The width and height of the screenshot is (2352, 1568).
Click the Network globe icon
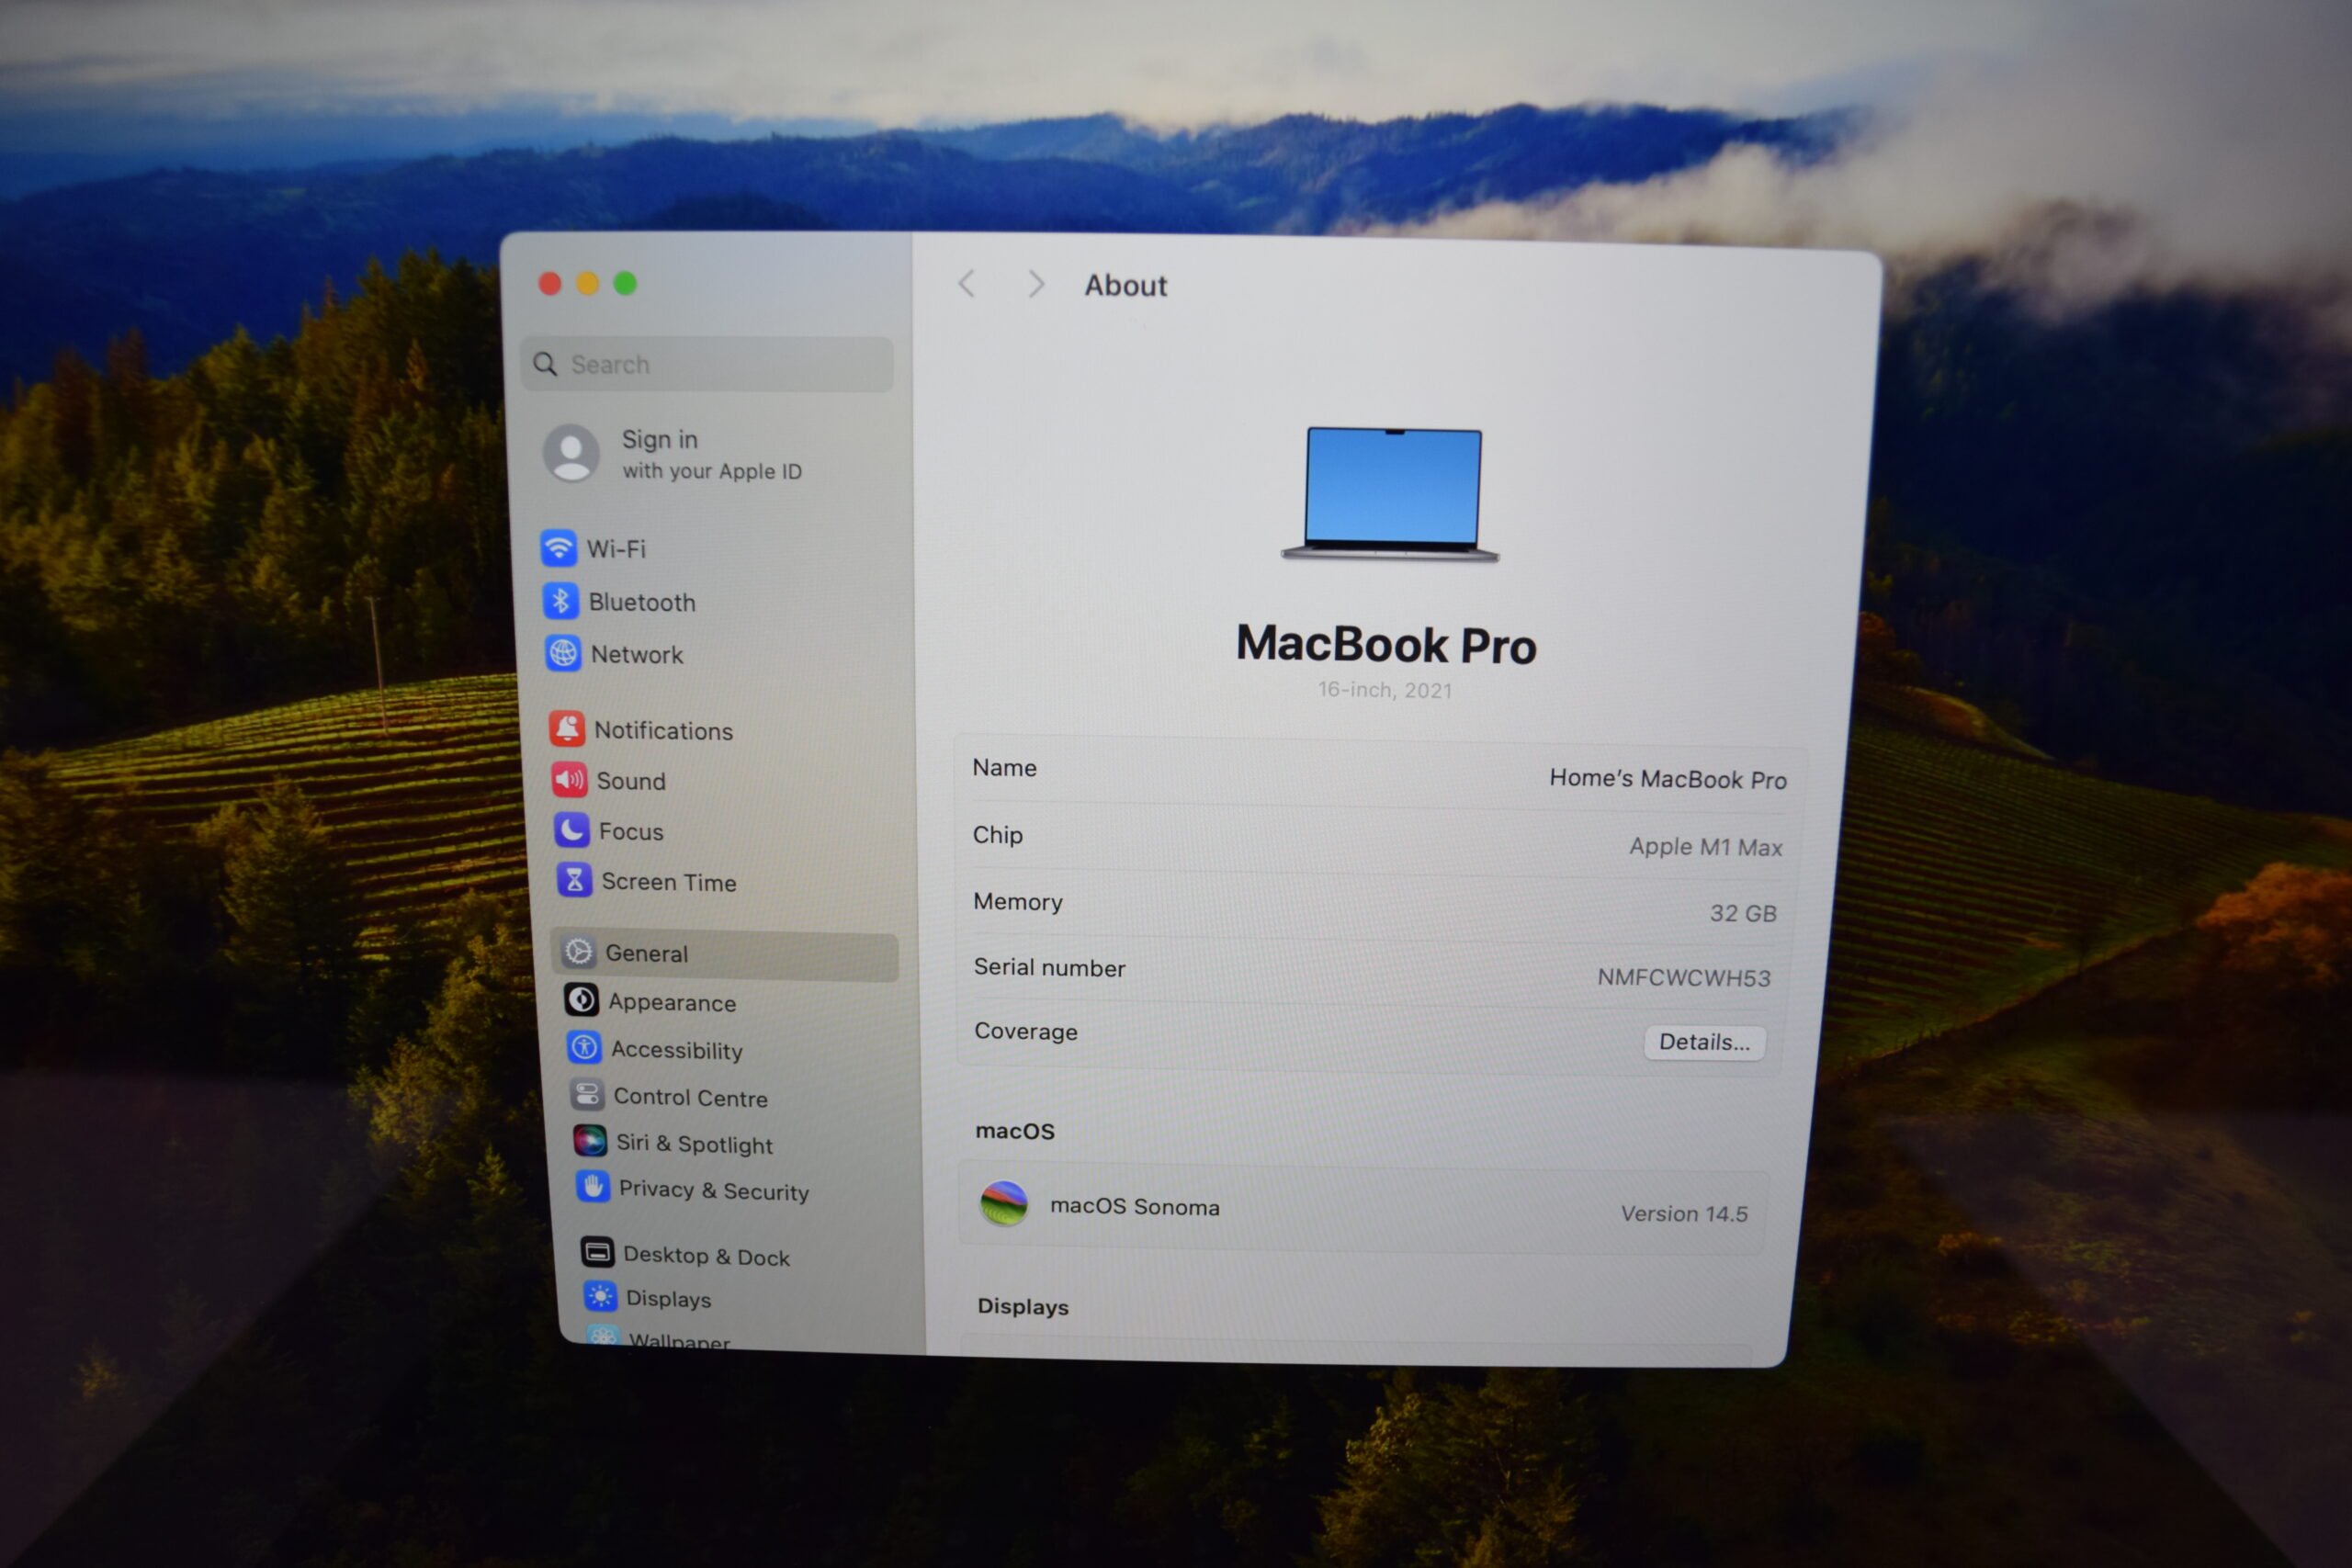[563, 653]
